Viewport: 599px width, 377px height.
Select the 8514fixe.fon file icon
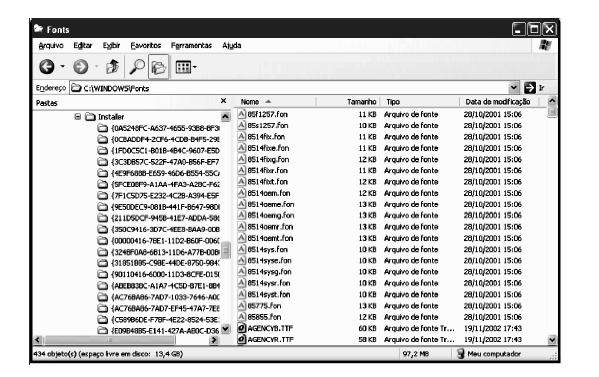tap(241, 147)
